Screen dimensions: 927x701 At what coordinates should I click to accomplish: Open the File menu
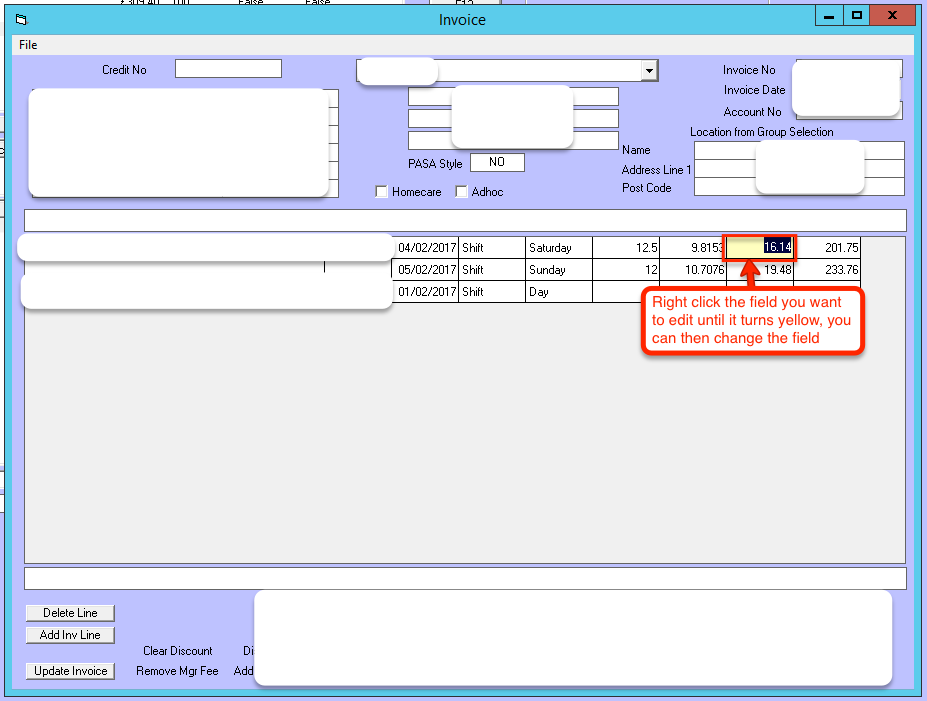coord(28,45)
